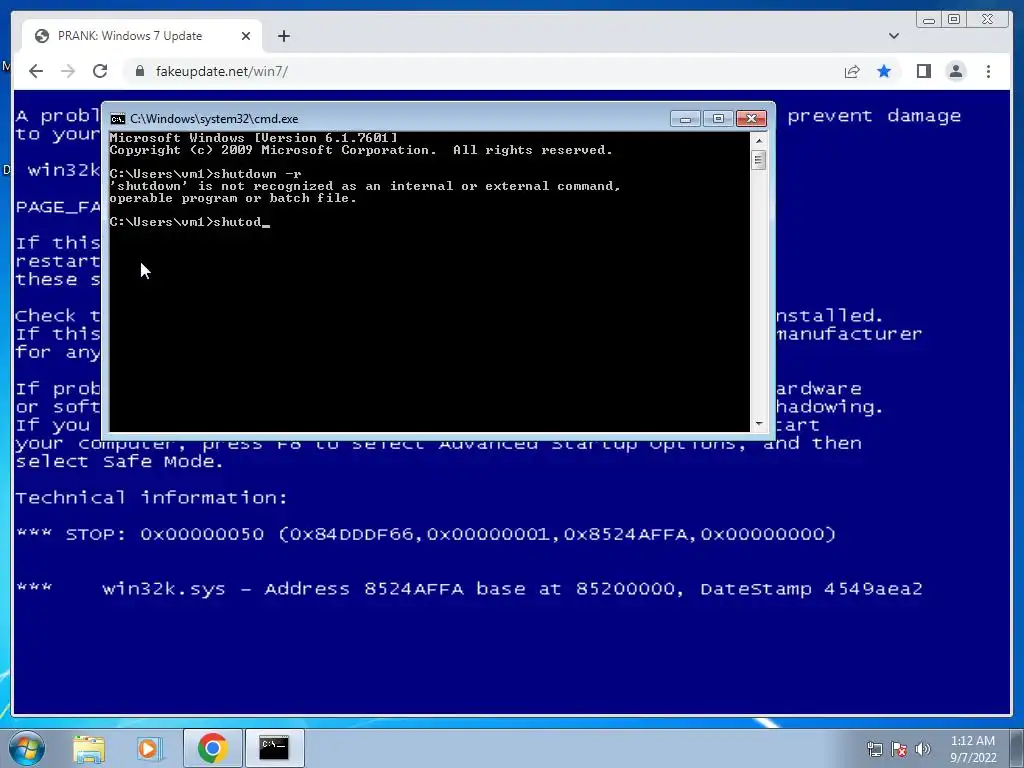Viewport: 1024px width, 768px height.
Task: Click the Chrome forward arrow
Action: (68, 71)
